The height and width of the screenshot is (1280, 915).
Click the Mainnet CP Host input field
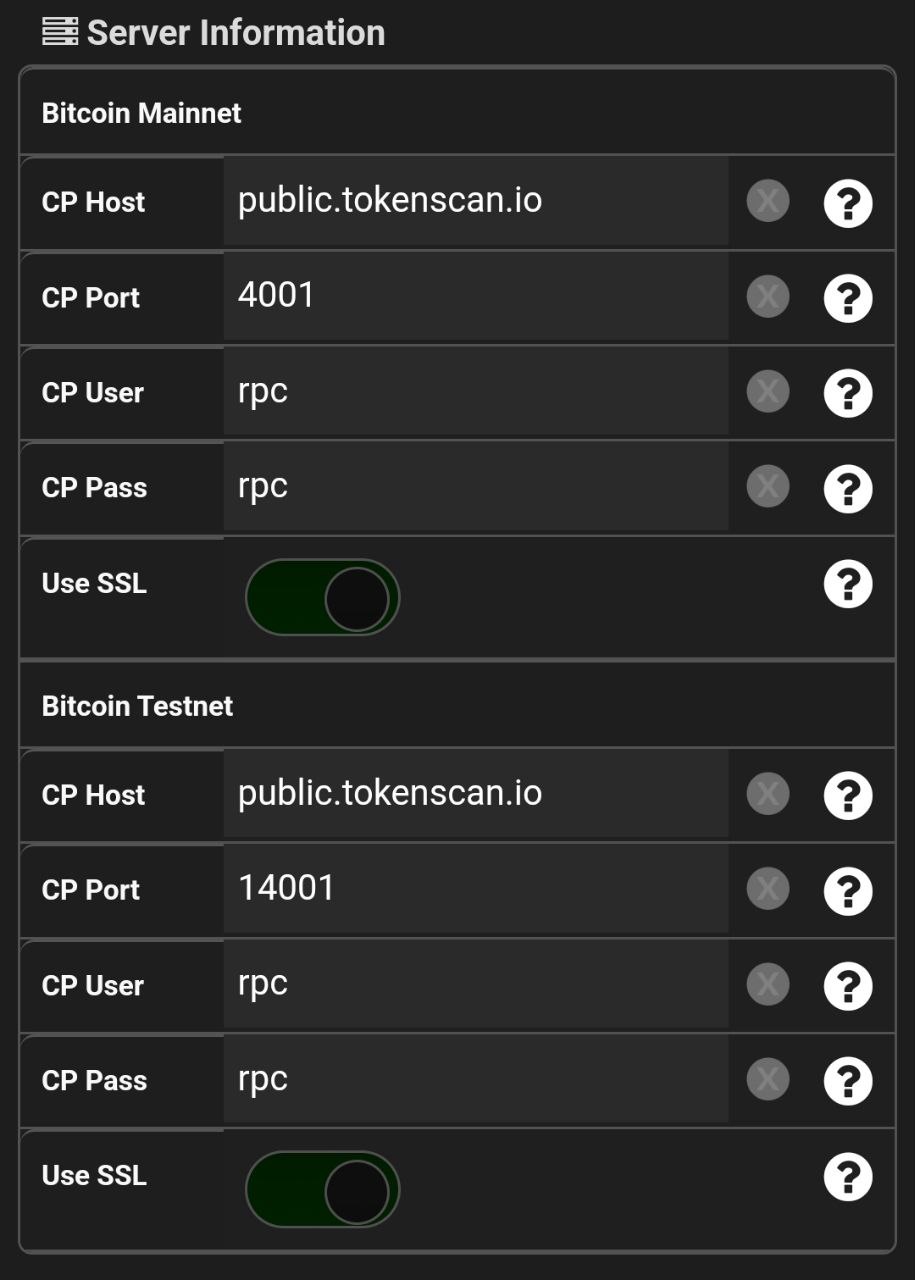pos(476,202)
